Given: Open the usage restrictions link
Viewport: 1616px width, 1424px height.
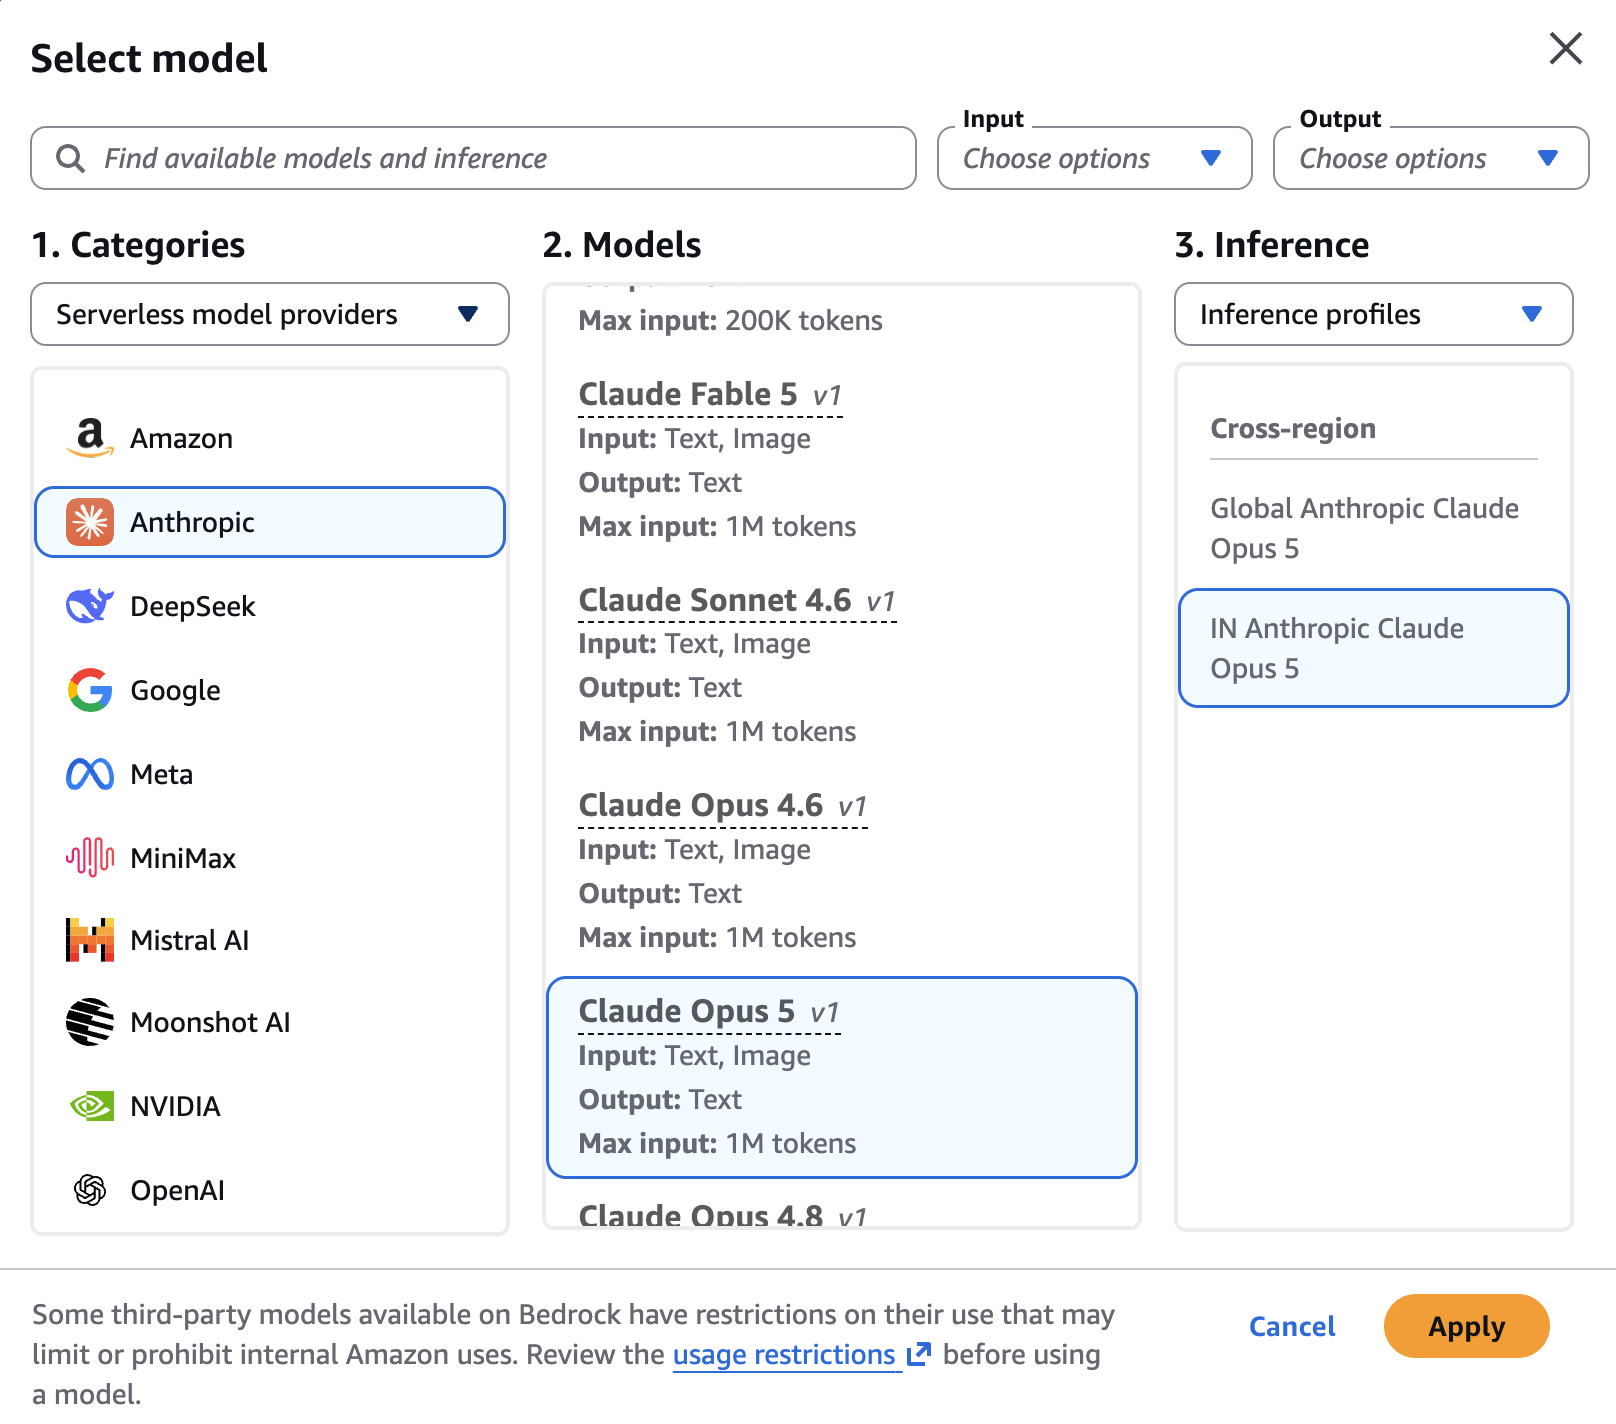Looking at the screenshot, I should (x=784, y=1354).
